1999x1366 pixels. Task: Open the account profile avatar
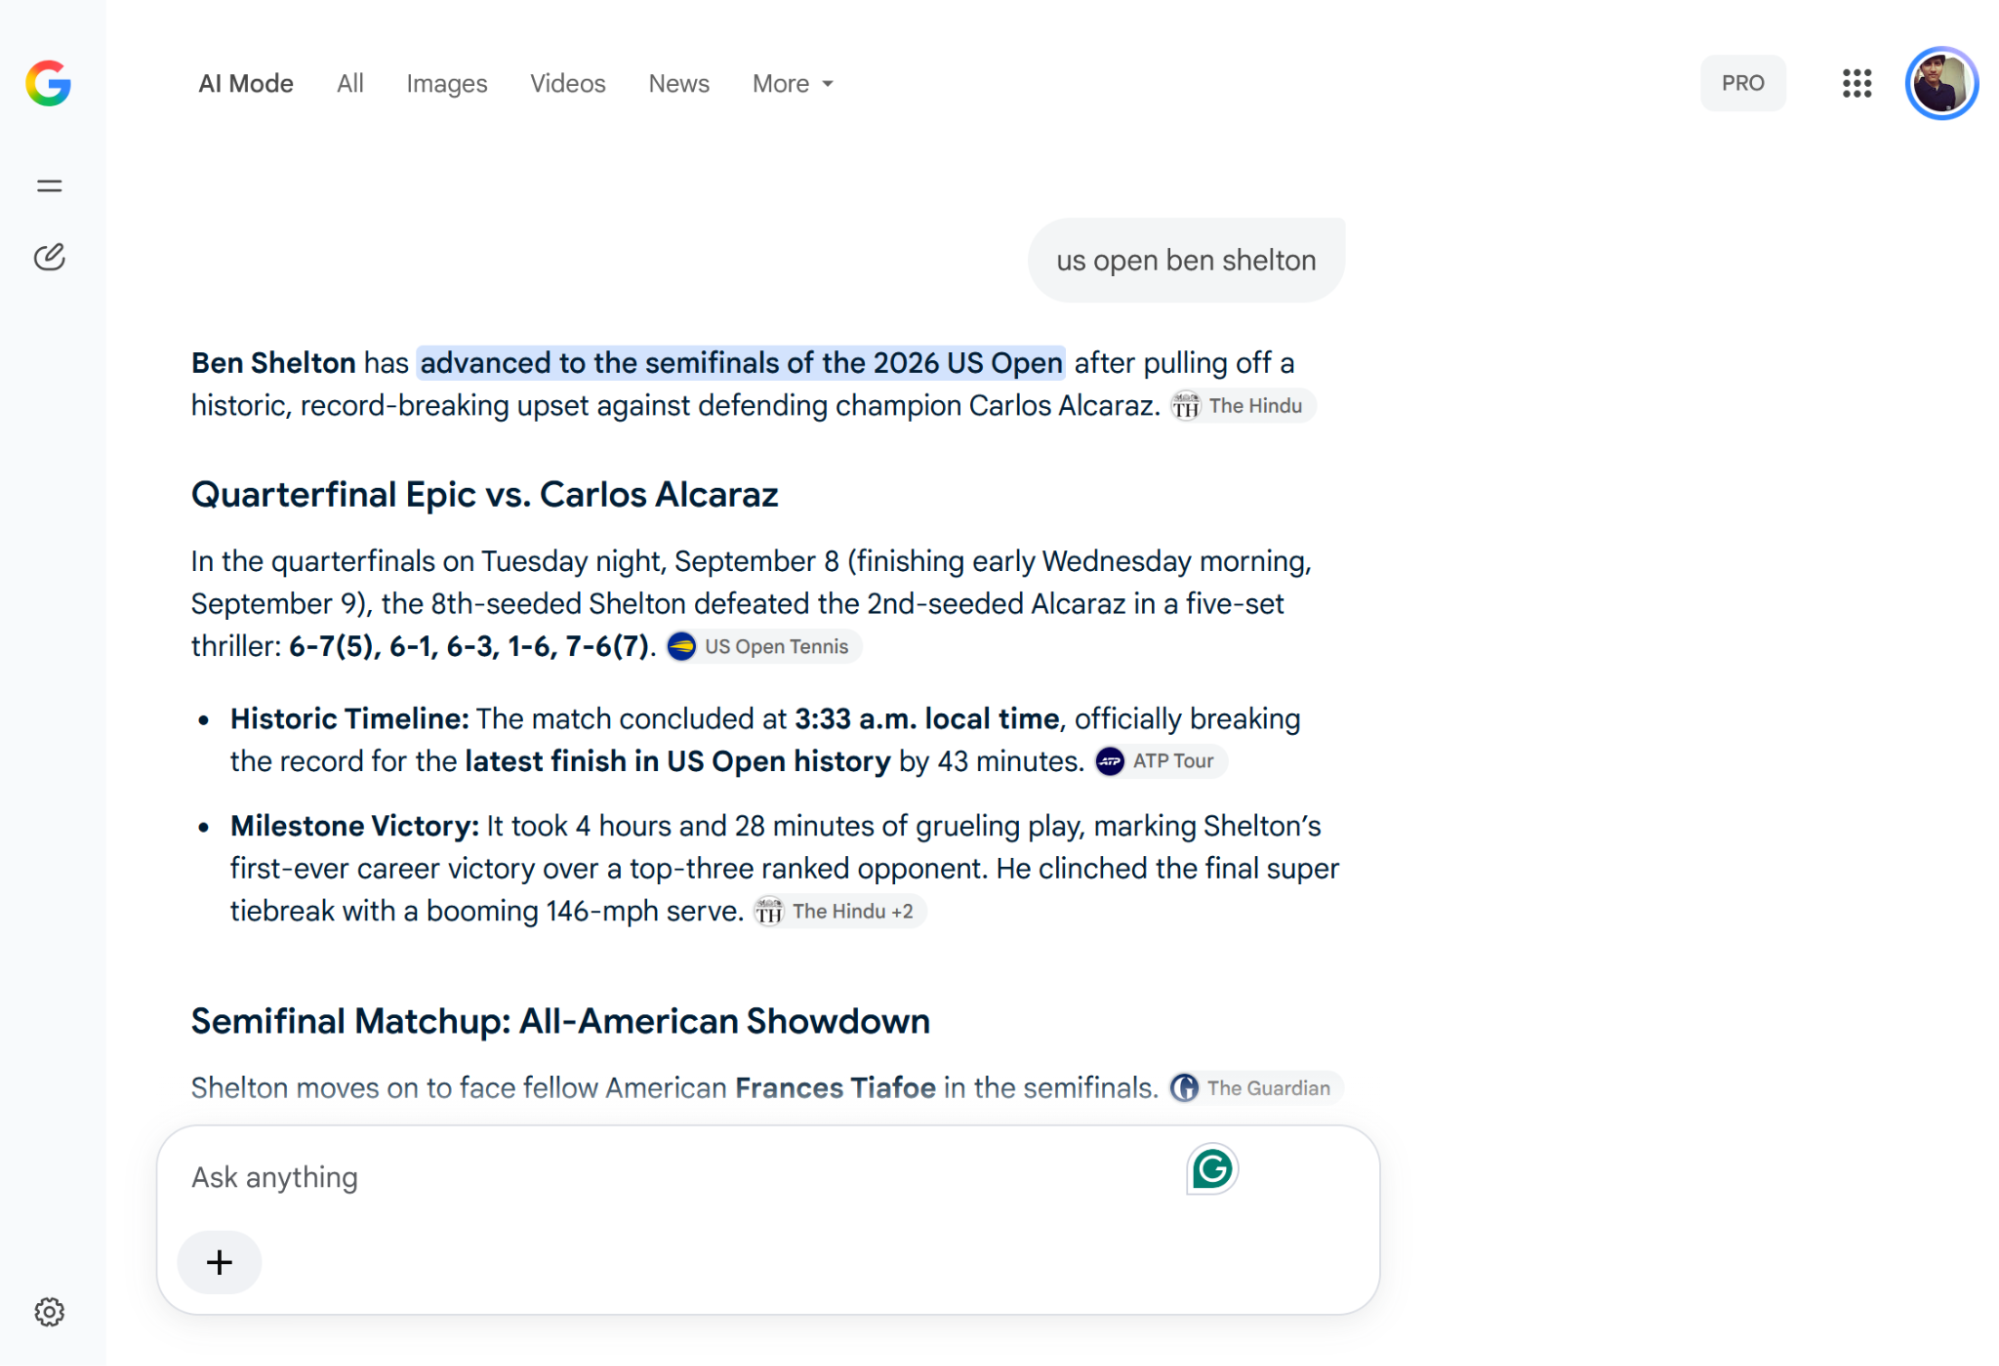(x=1941, y=83)
